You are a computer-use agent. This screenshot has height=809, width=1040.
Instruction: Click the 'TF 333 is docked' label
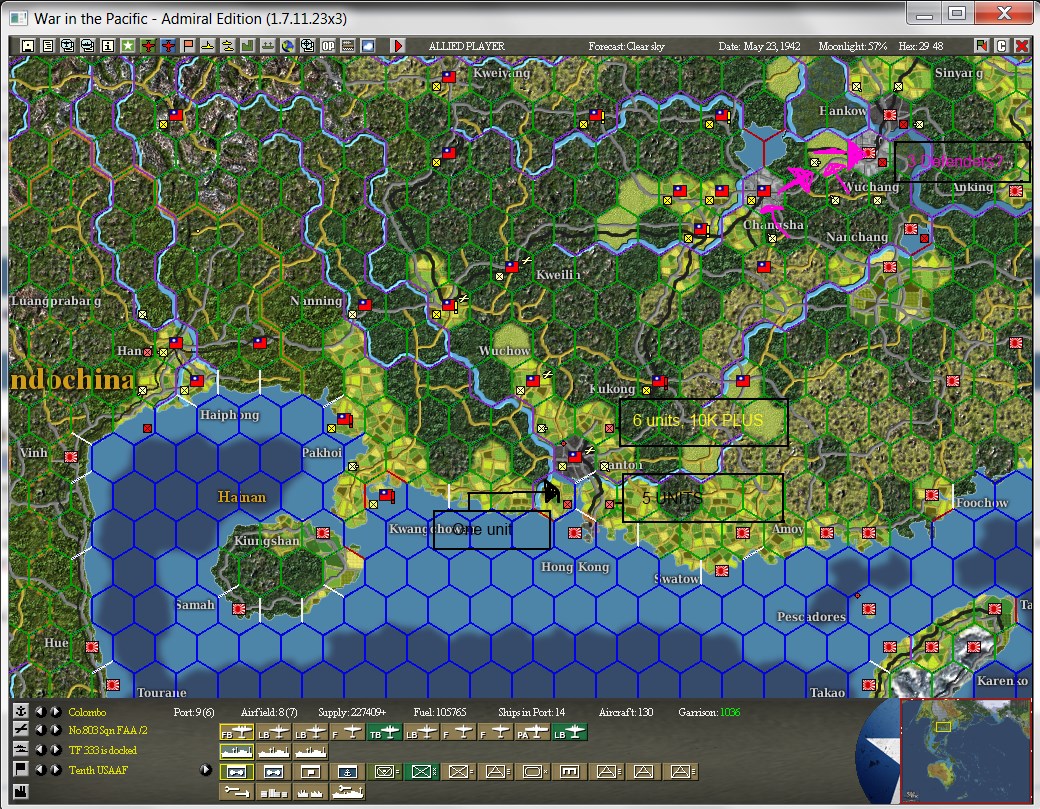pyautogui.click(x=103, y=750)
